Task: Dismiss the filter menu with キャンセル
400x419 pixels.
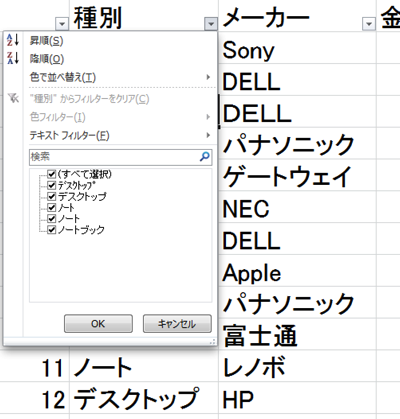Action: click(177, 324)
